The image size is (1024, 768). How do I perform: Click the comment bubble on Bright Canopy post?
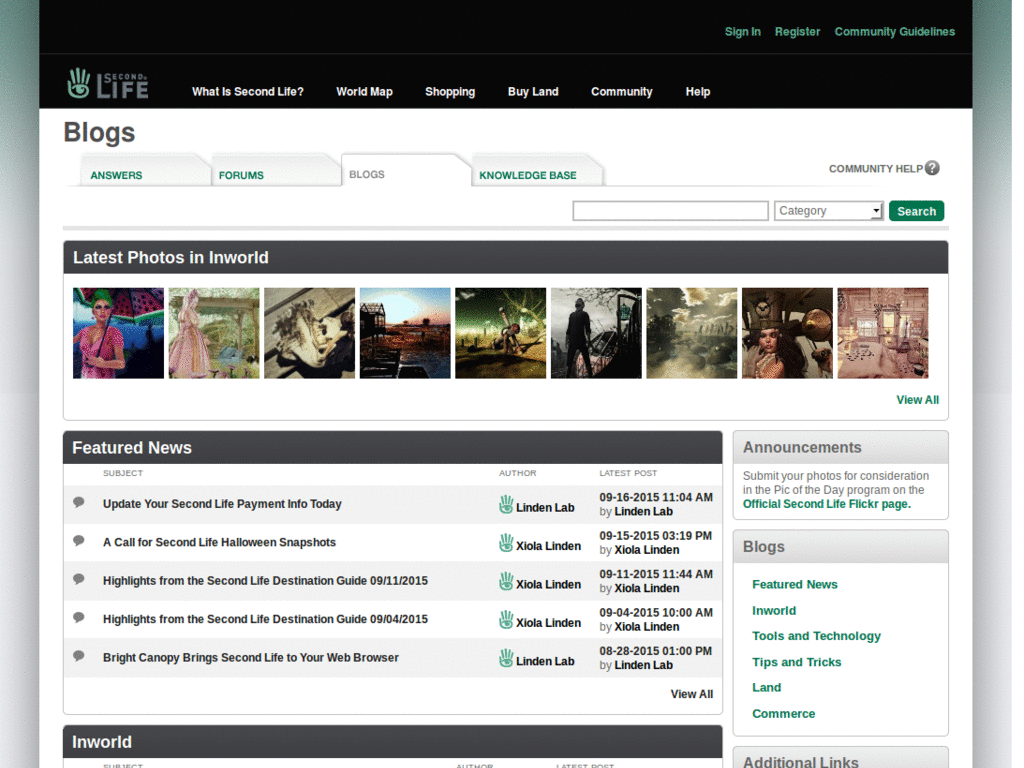(79, 657)
